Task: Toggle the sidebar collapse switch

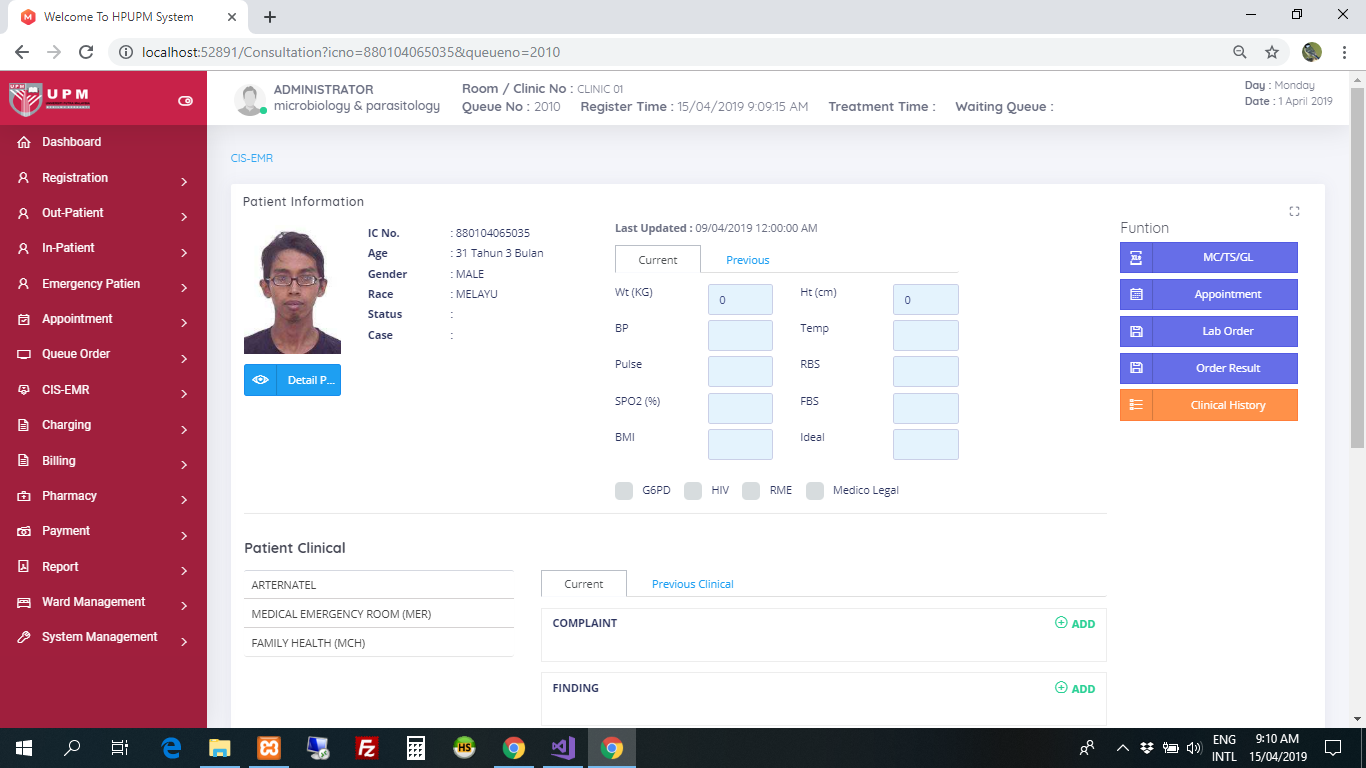Action: click(x=185, y=100)
